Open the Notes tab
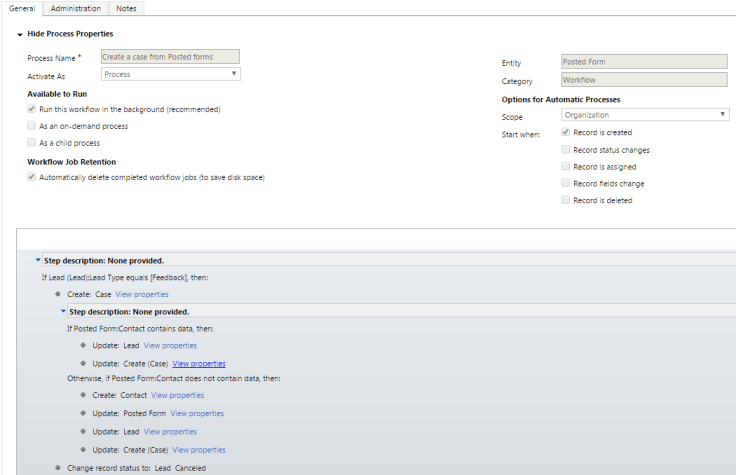Viewport: 736px width, 475px height. [x=126, y=8]
